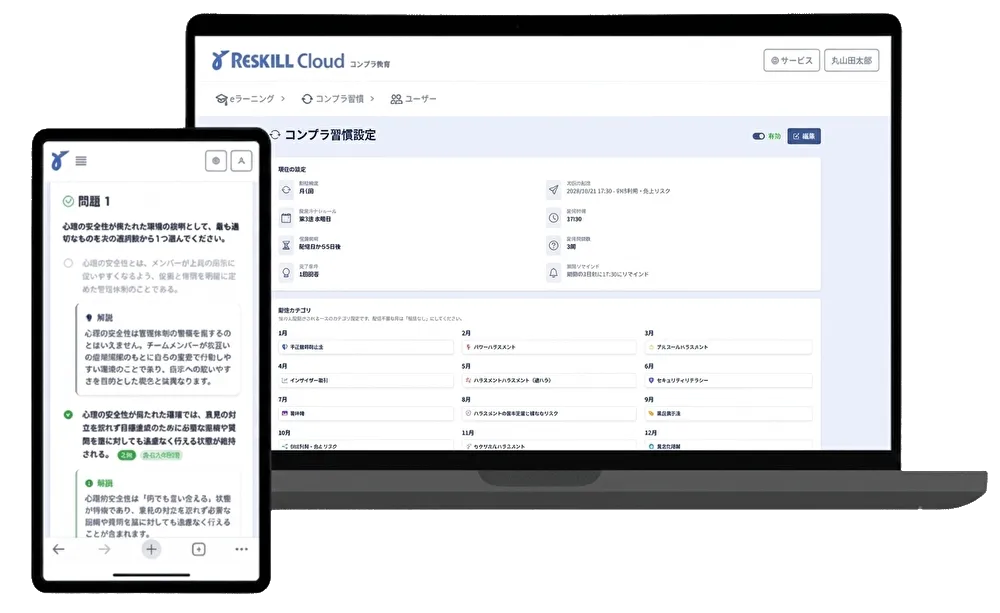Open the 2月 category dropdown
The height and width of the screenshot is (613, 1000).
[x=548, y=347]
